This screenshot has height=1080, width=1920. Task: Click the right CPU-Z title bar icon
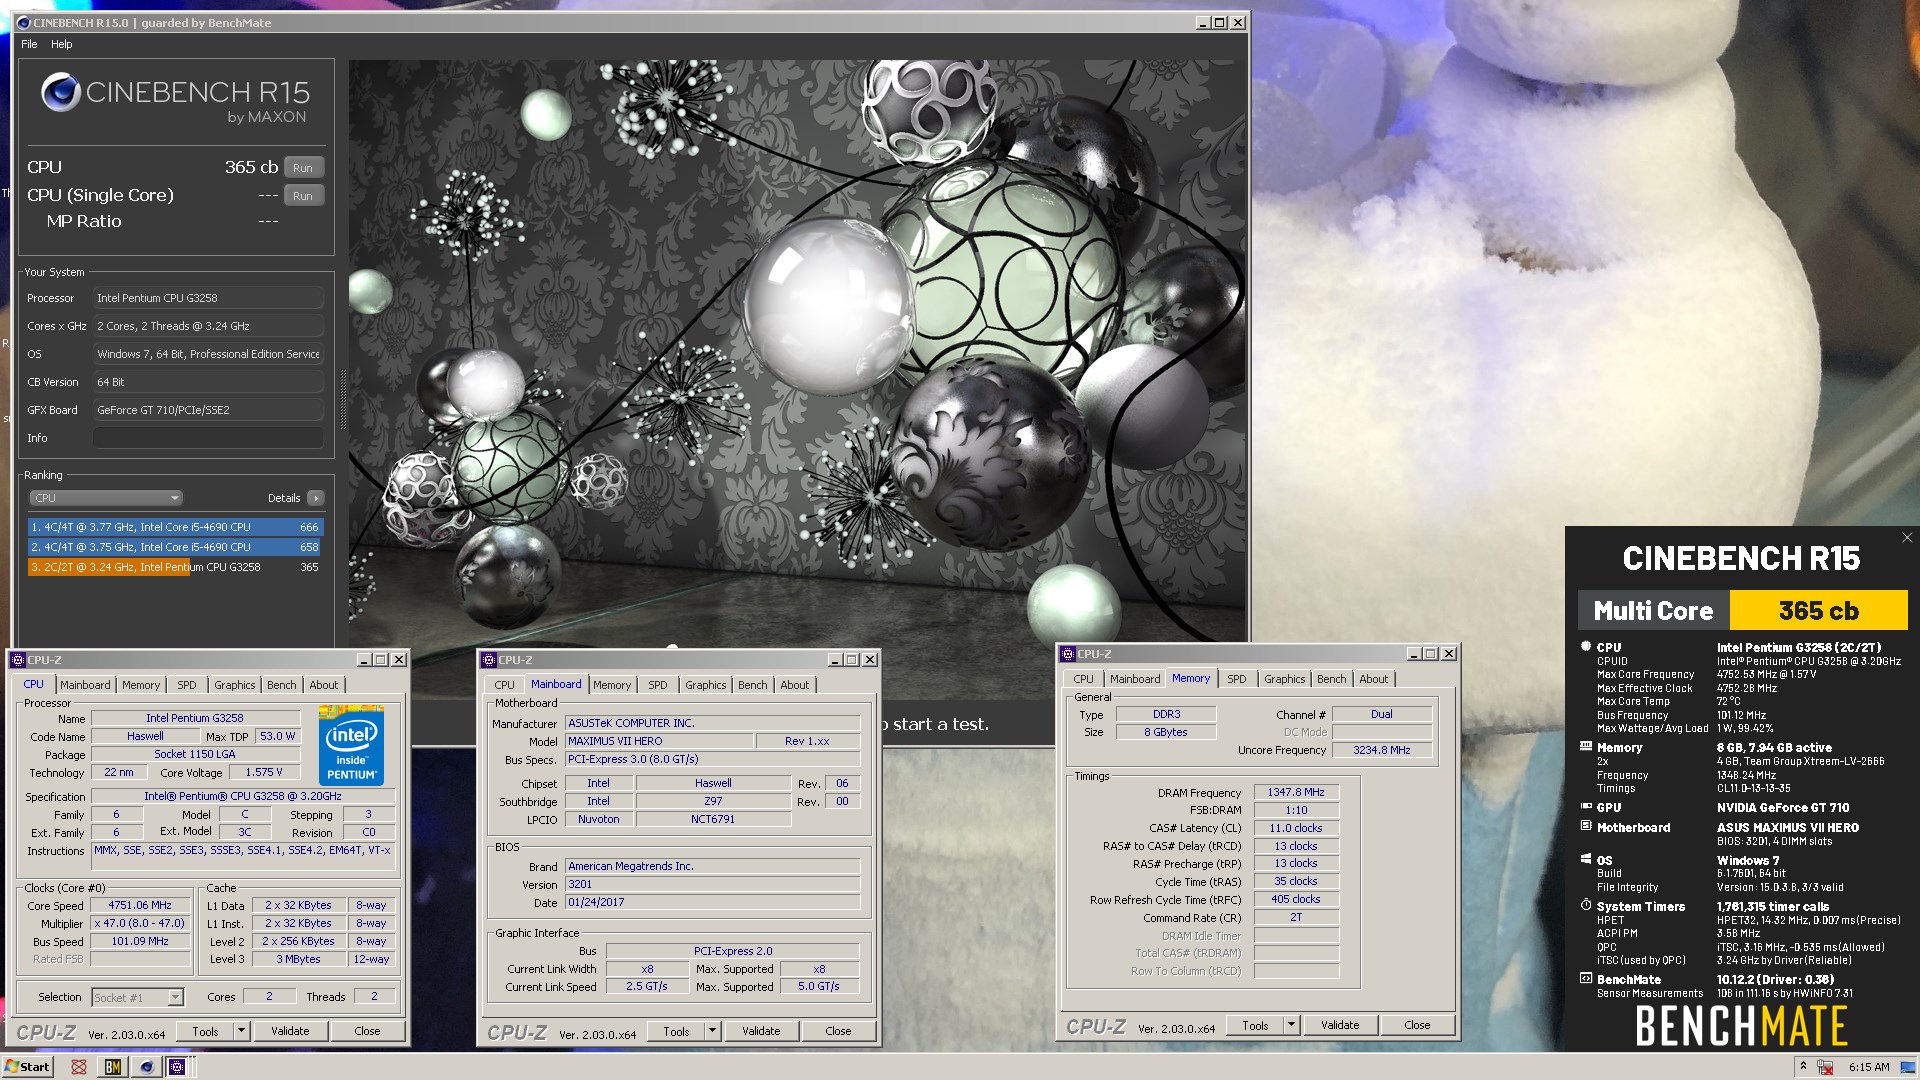[1068, 654]
